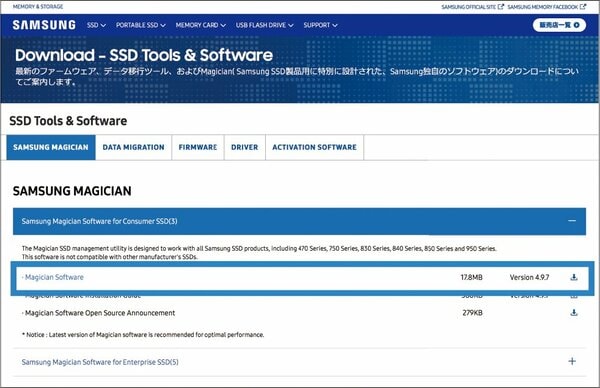Viewport: 600px width, 388px height.
Task: Click the dealer list button in the header
Action: pos(559,25)
